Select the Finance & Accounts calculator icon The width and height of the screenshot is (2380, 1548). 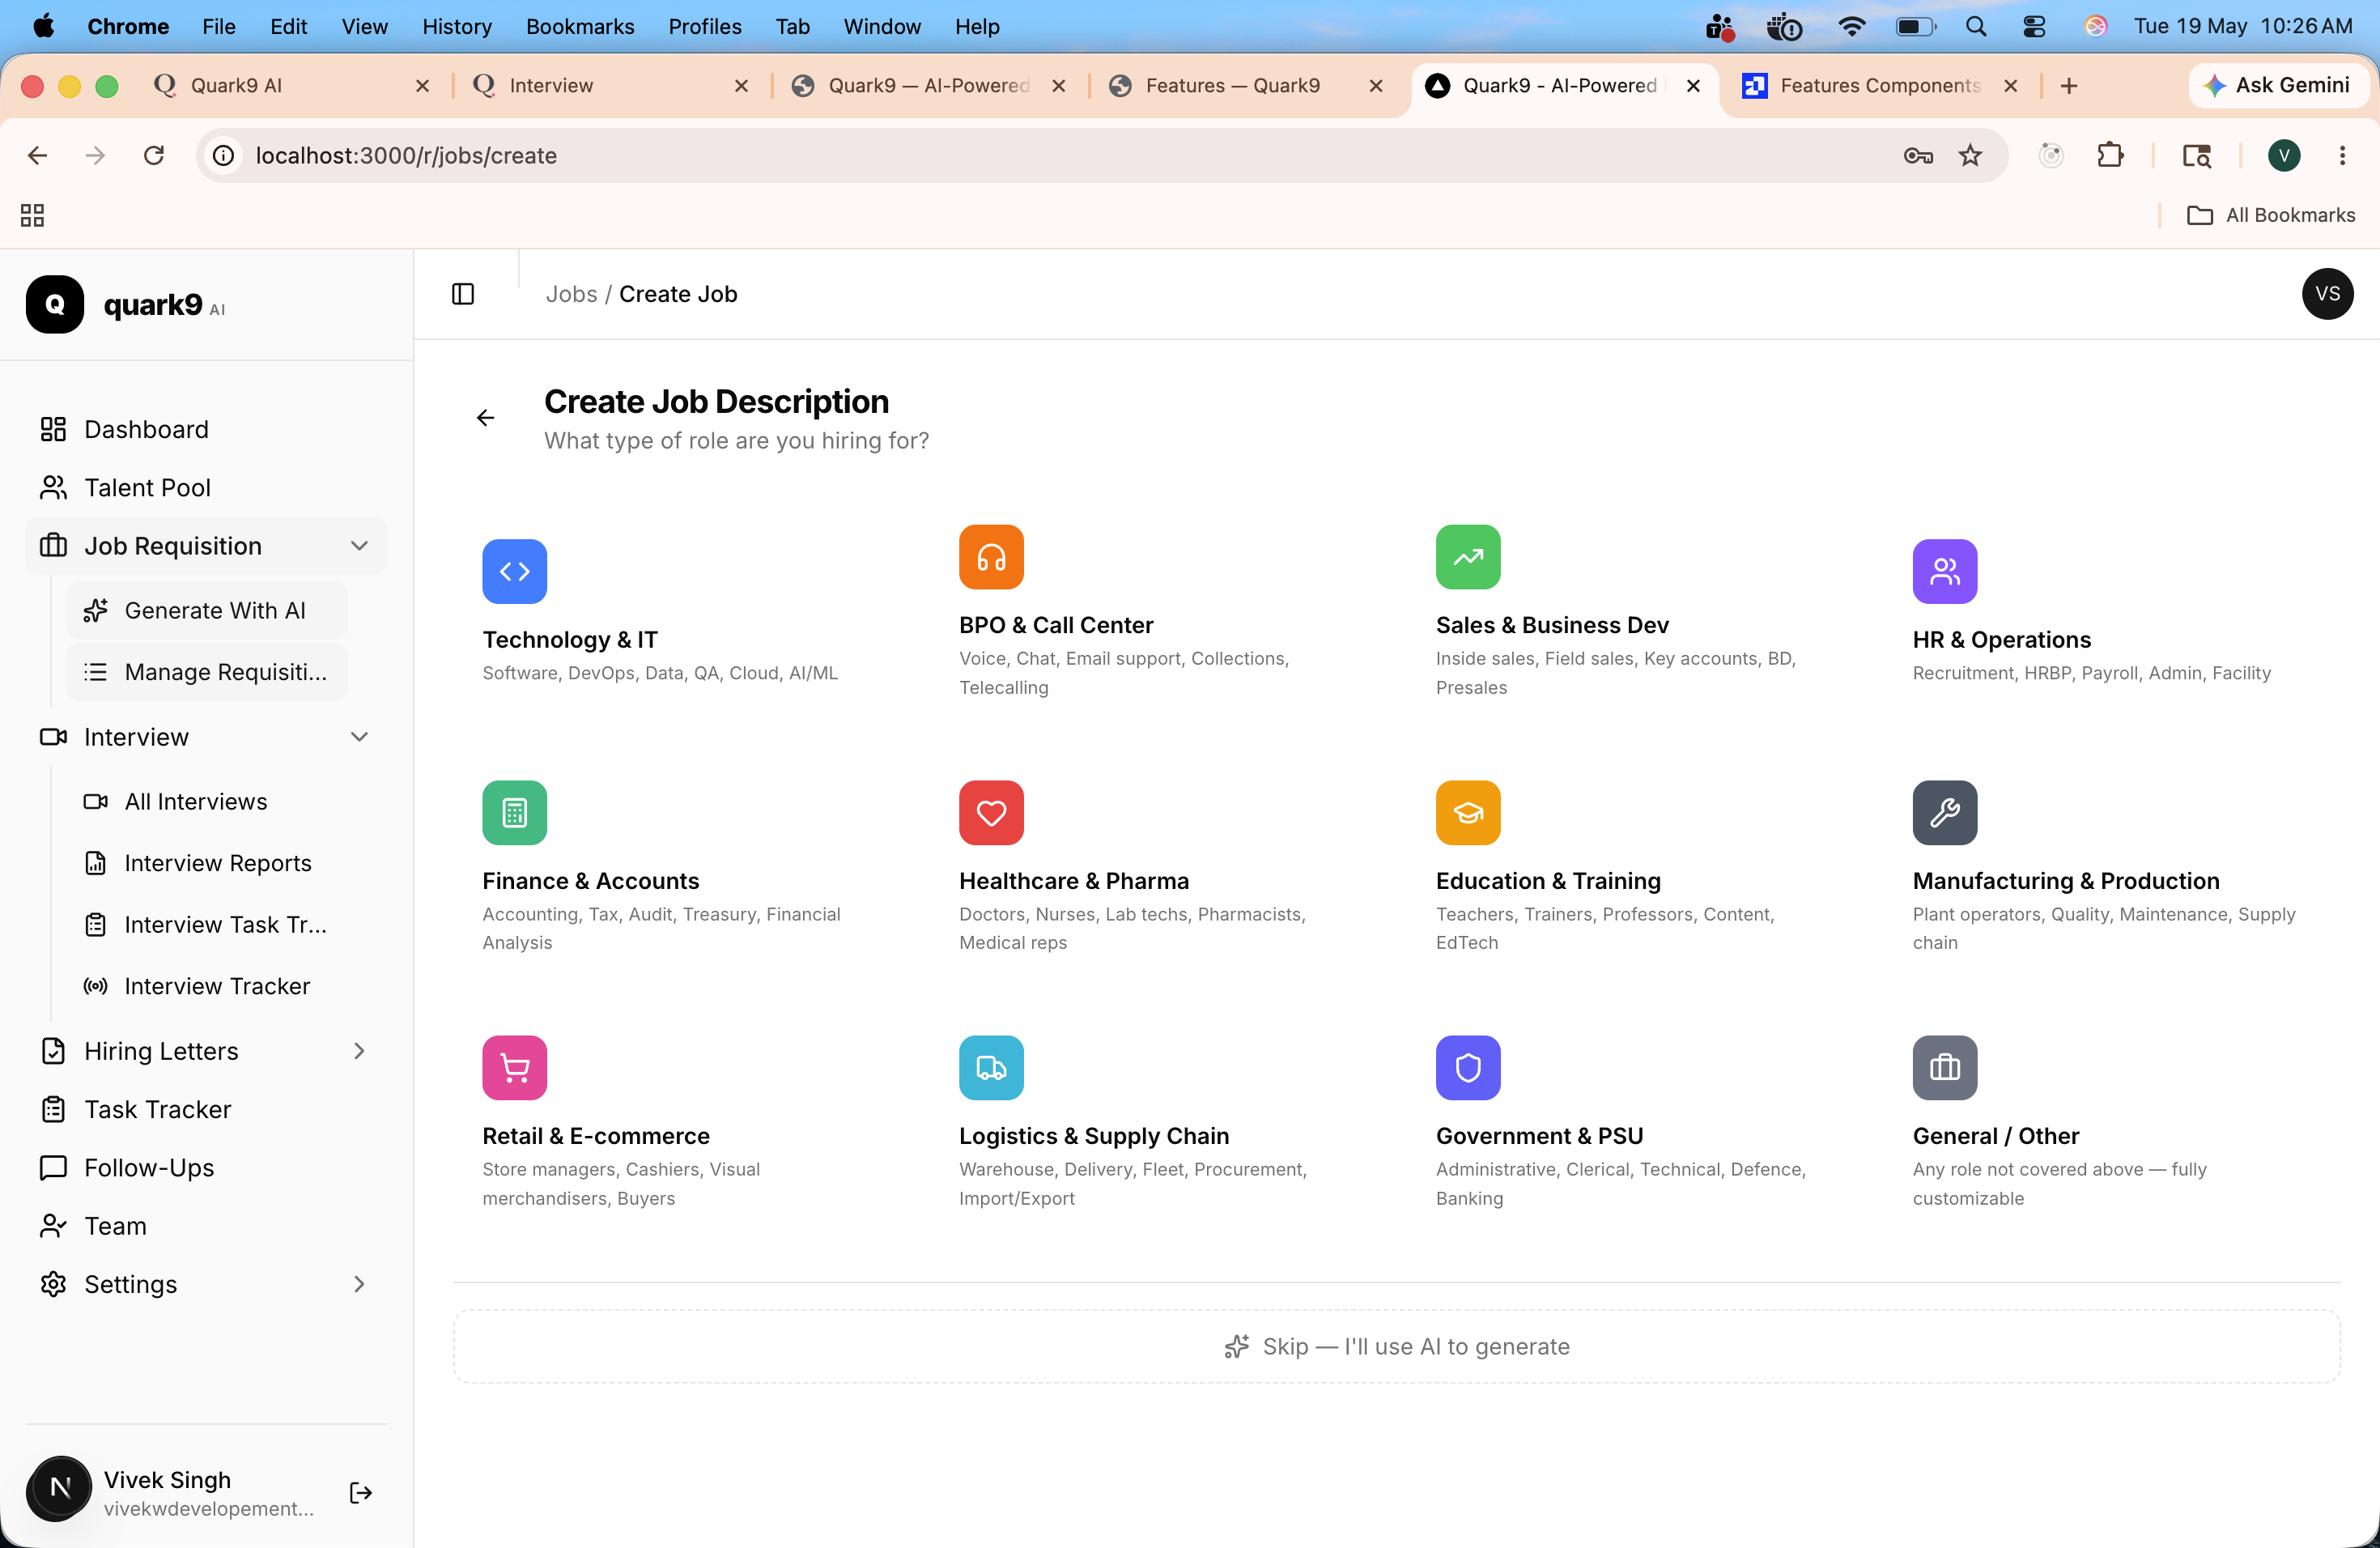click(x=514, y=812)
